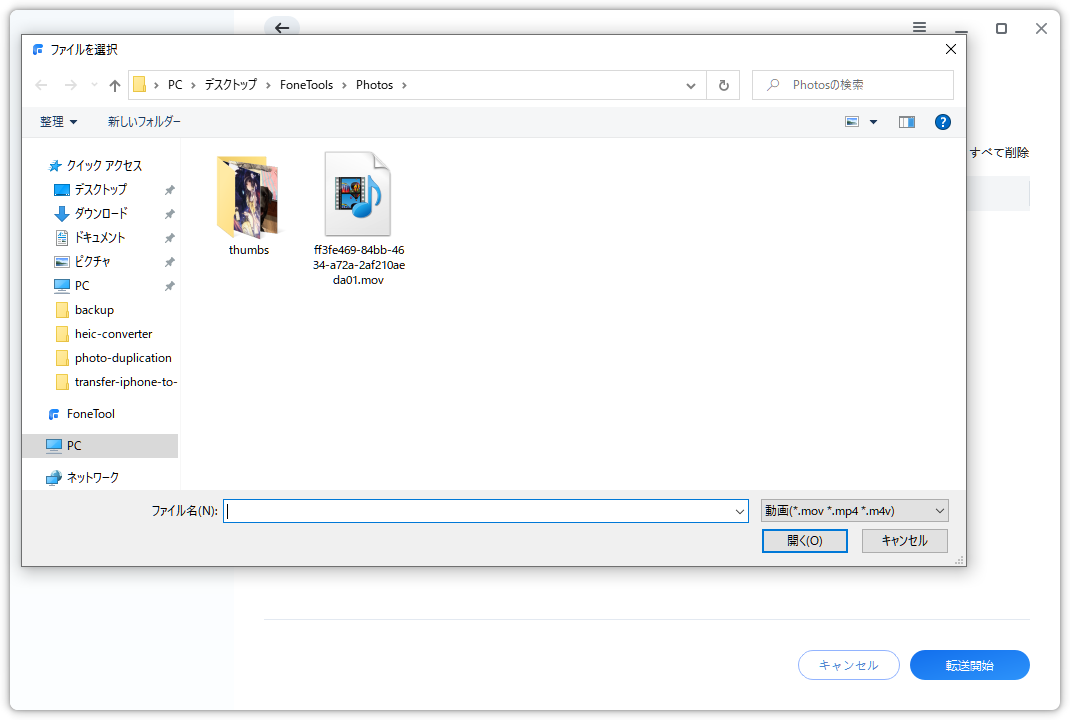1070x720 pixels.
Task: Open the thumbs folder
Action: 248,195
